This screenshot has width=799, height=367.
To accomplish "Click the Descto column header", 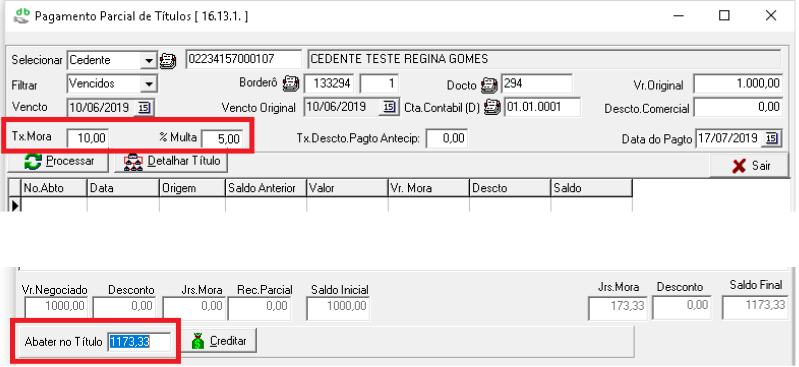I will (x=510, y=188).
